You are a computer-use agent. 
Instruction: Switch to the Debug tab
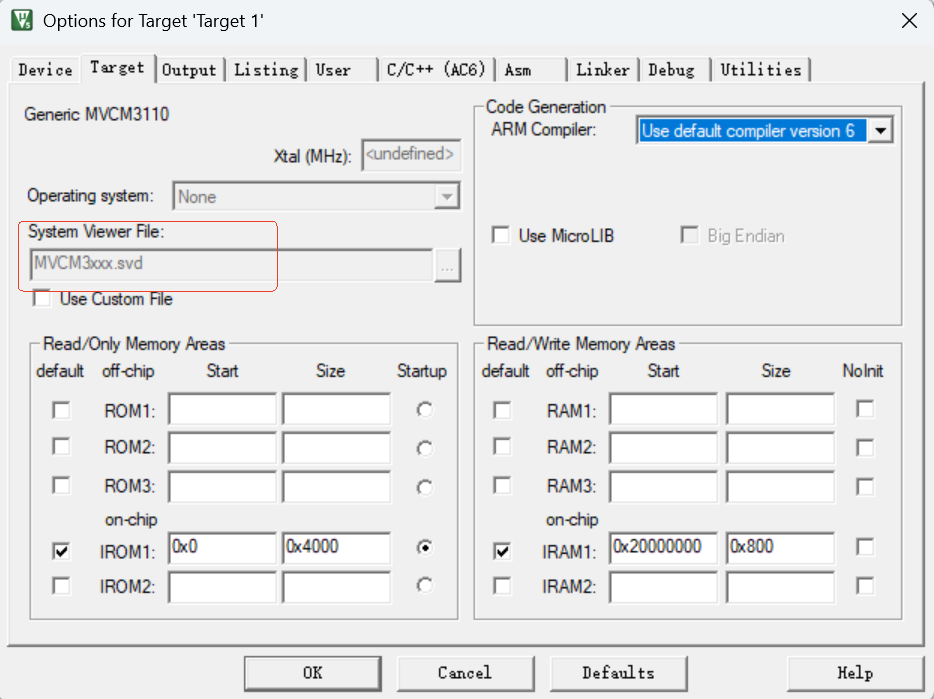(671, 70)
